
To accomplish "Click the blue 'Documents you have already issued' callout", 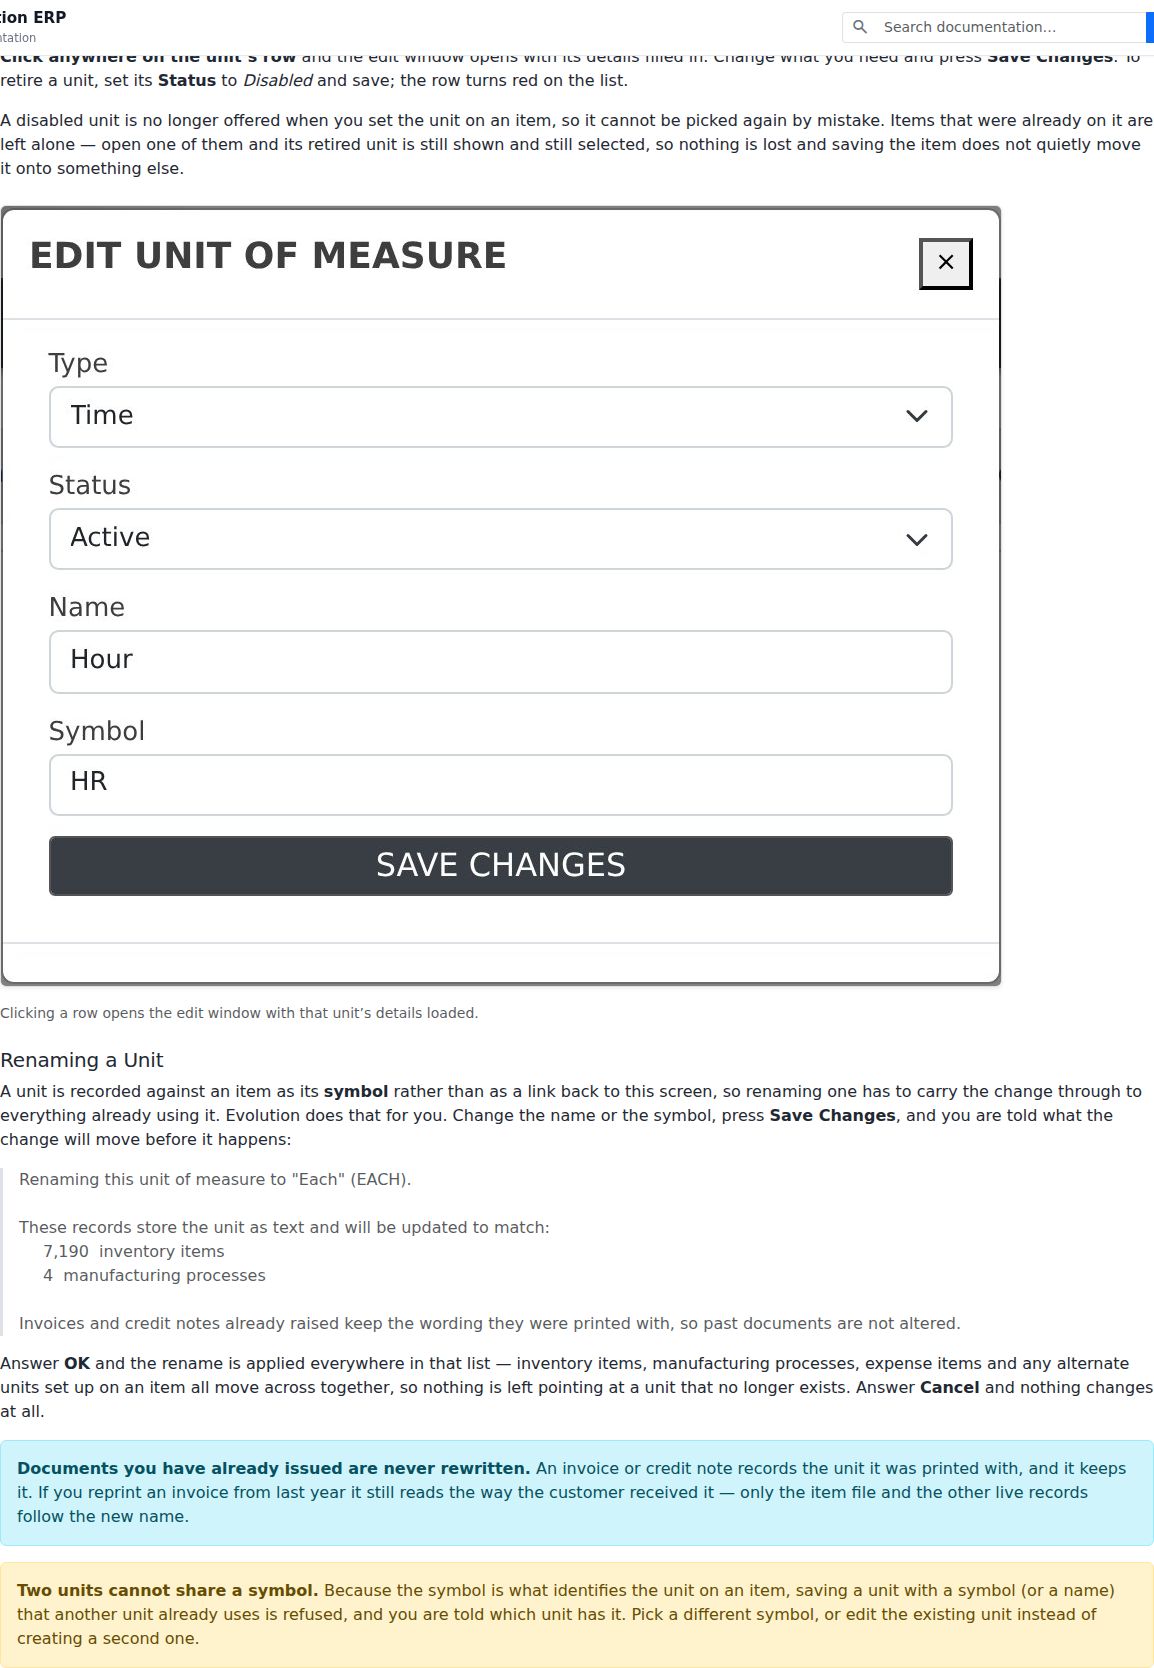I will point(577,1492).
